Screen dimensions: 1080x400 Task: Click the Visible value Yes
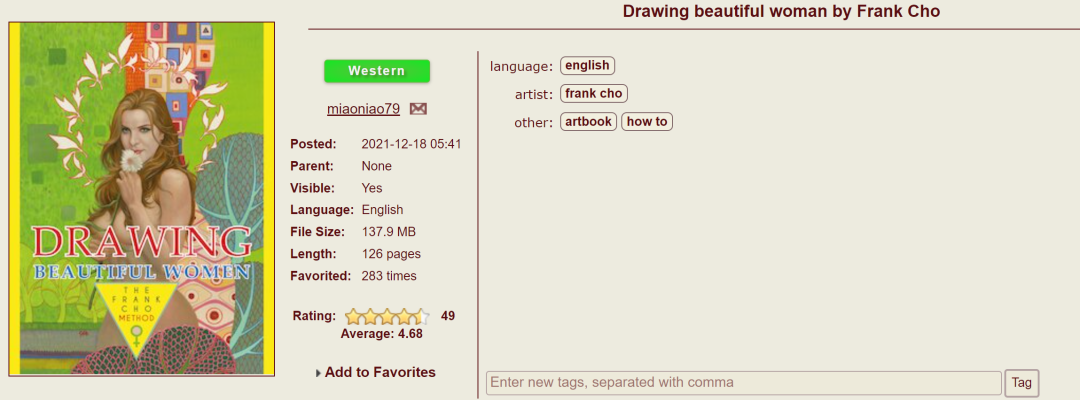click(x=372, y=188)
